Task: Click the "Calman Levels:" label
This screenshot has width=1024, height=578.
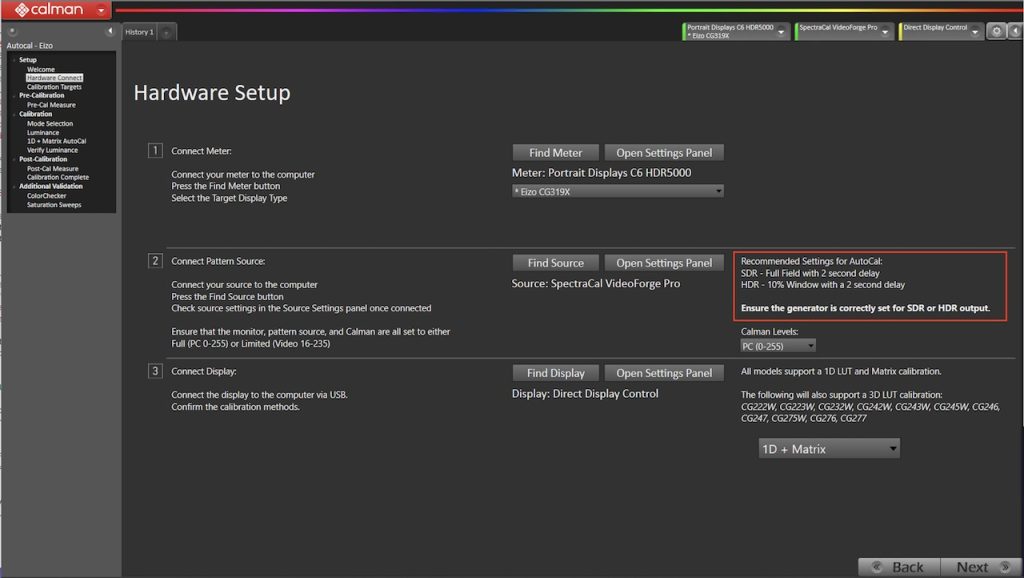Action: coord(769,332)
